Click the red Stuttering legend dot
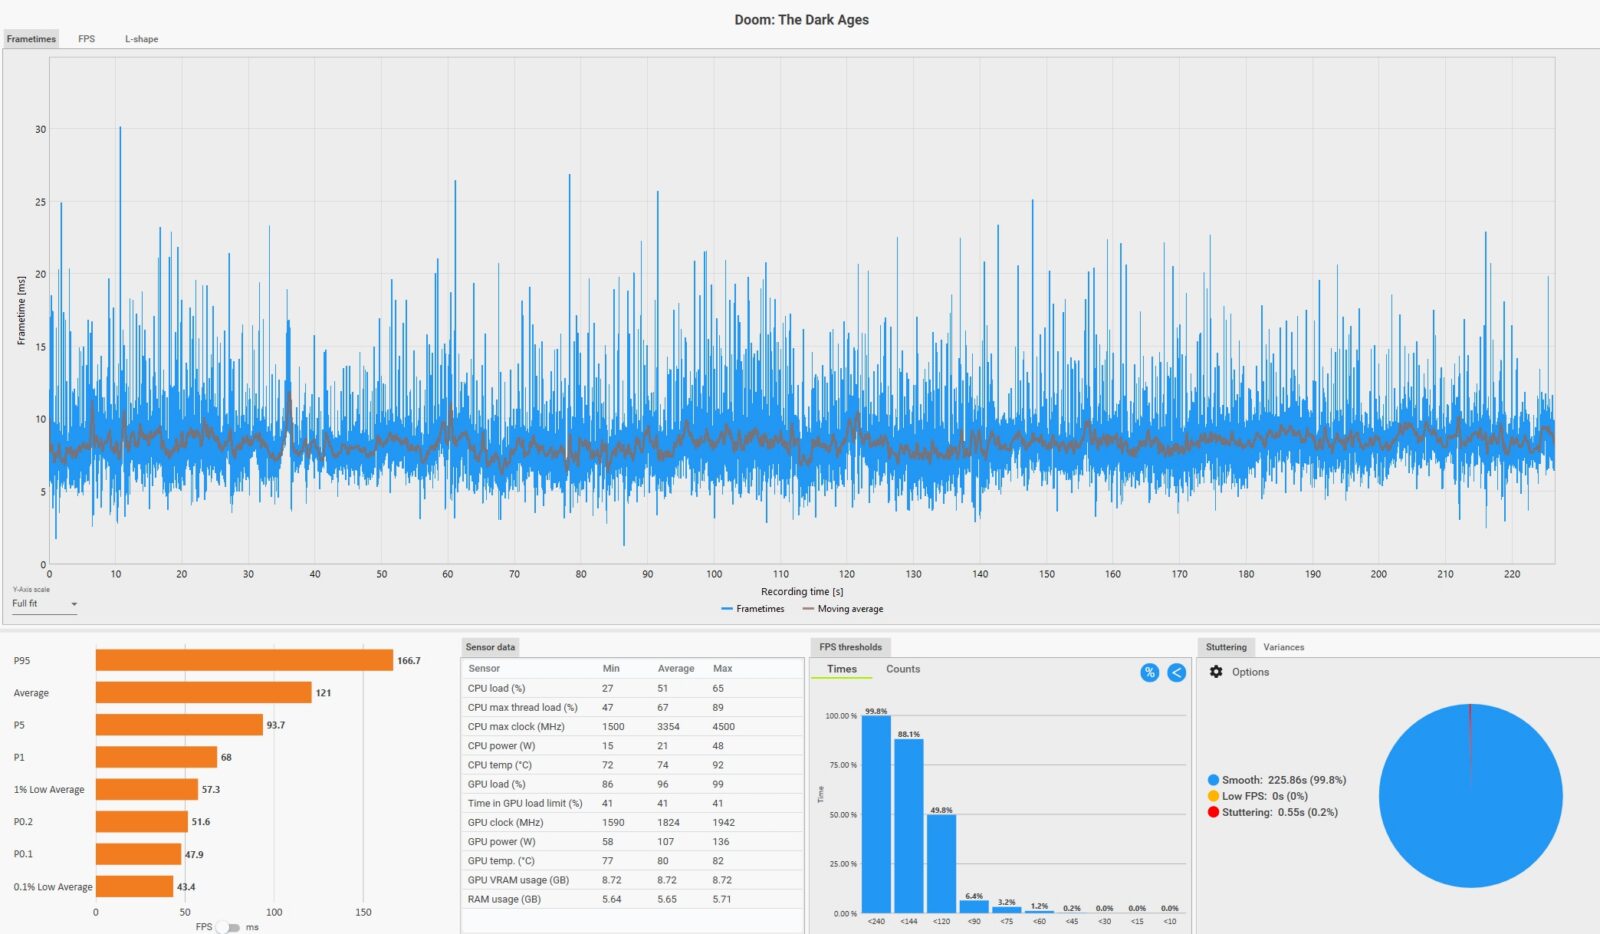The height and width of the screenshot is (934, 1600). click(1213, 812)
